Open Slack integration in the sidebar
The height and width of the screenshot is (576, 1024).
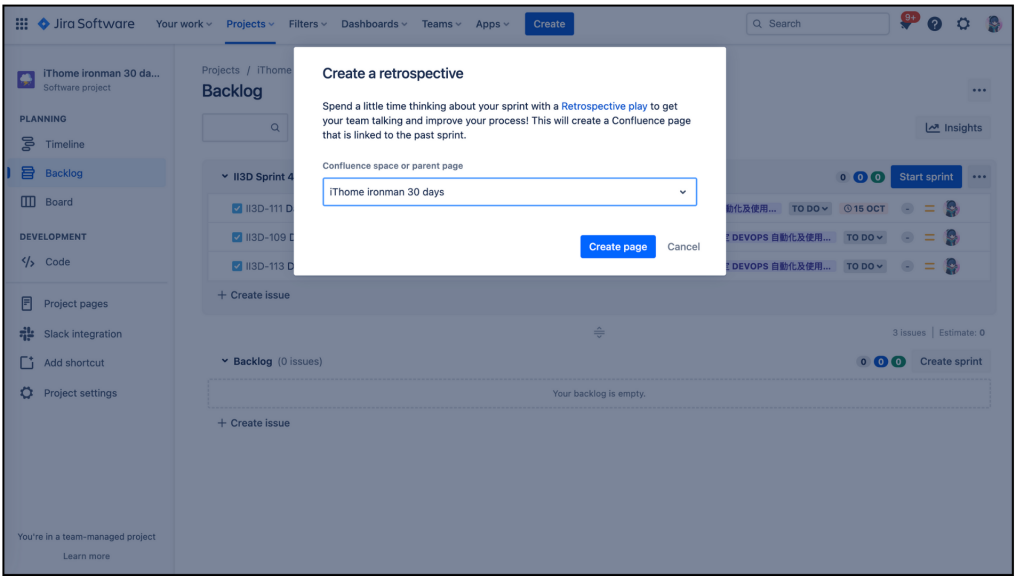86,334
